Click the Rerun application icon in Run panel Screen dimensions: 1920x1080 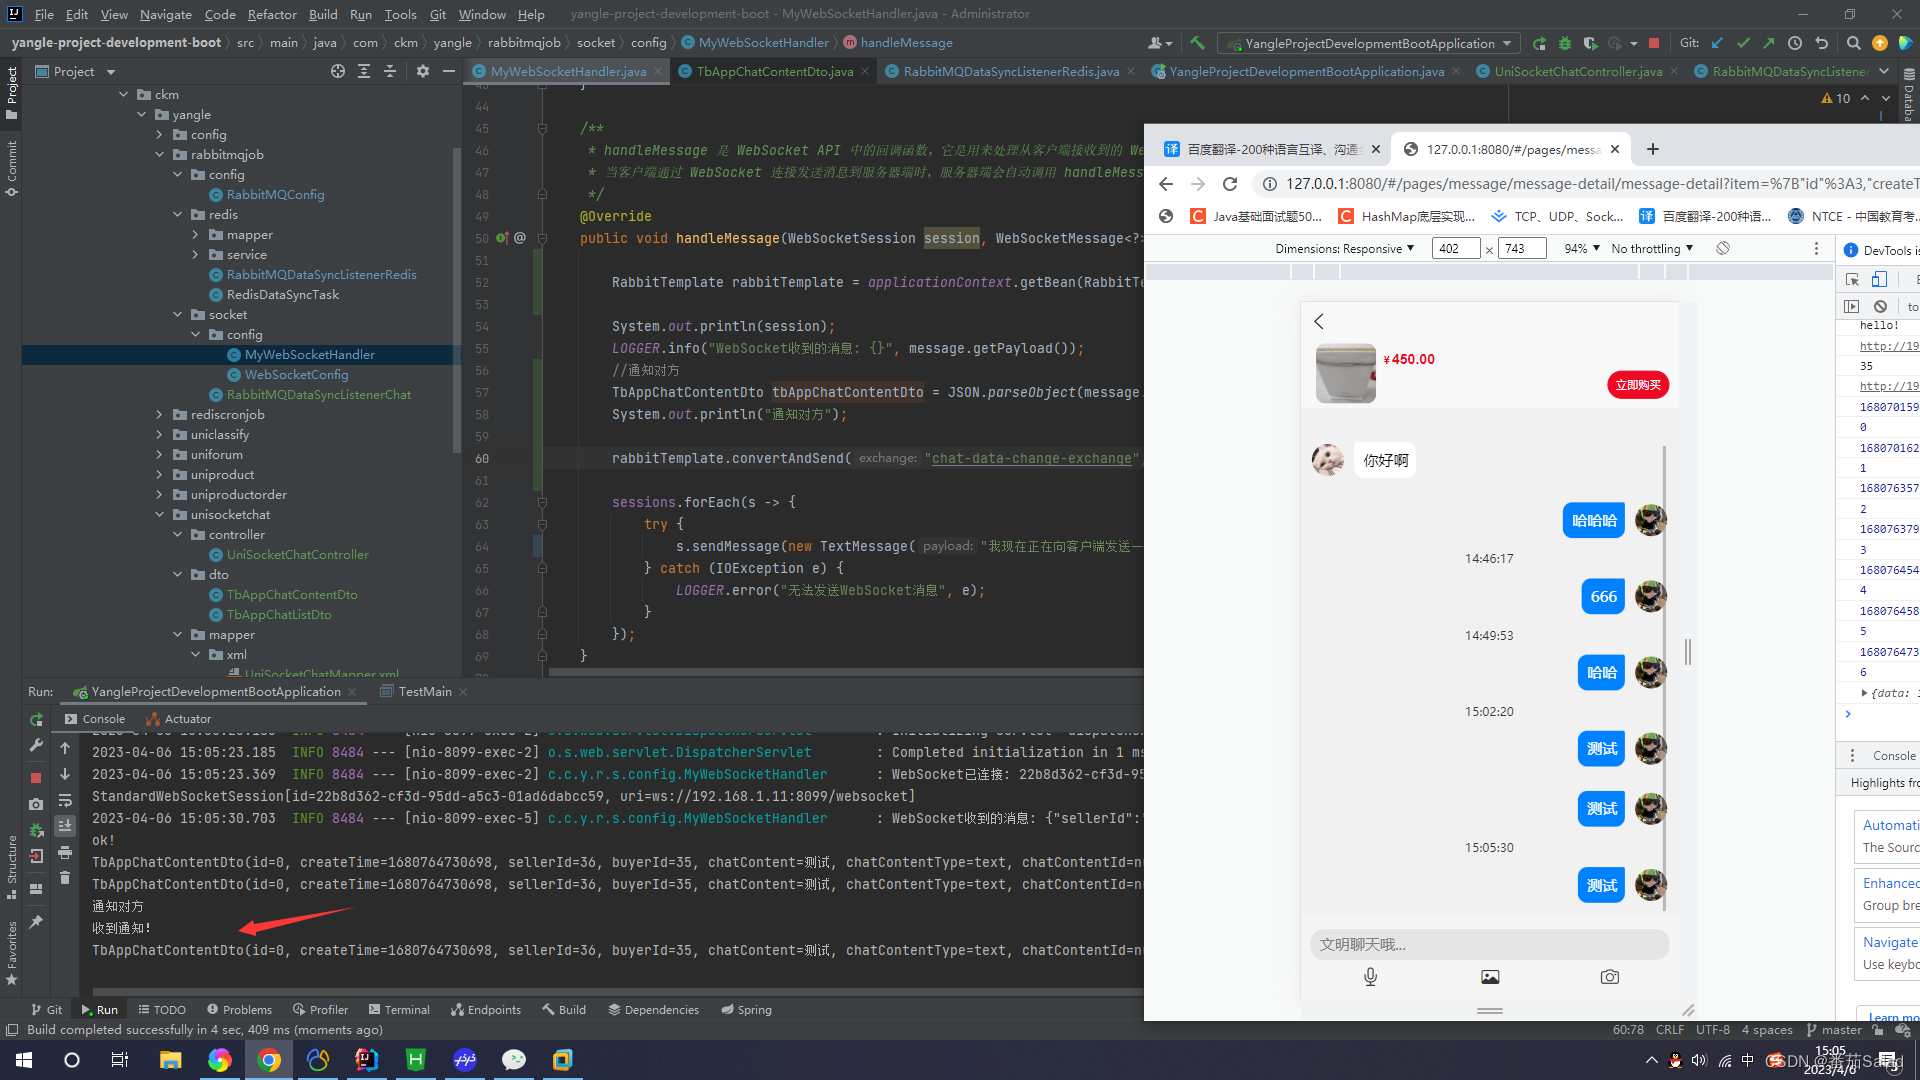36,720
